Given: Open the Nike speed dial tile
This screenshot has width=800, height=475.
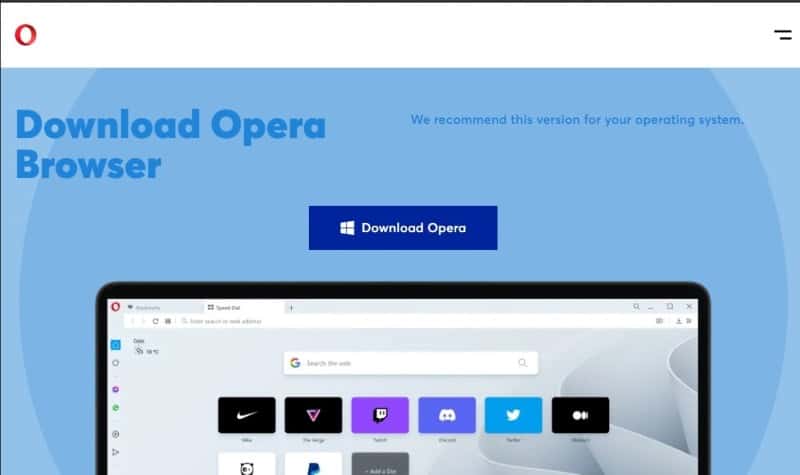Looking at the screenshot, I should 246,415.
